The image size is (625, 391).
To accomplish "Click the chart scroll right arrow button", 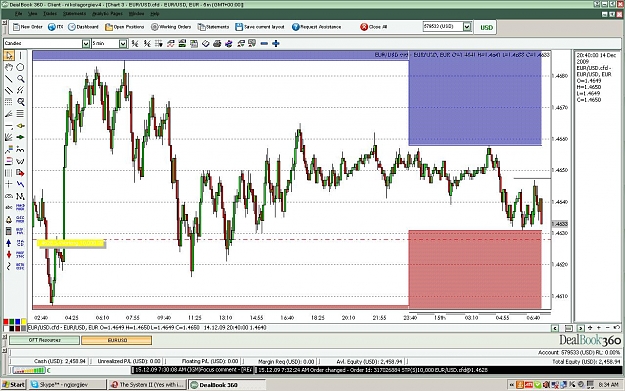I will pyautogui.click(x=581, y=328).
